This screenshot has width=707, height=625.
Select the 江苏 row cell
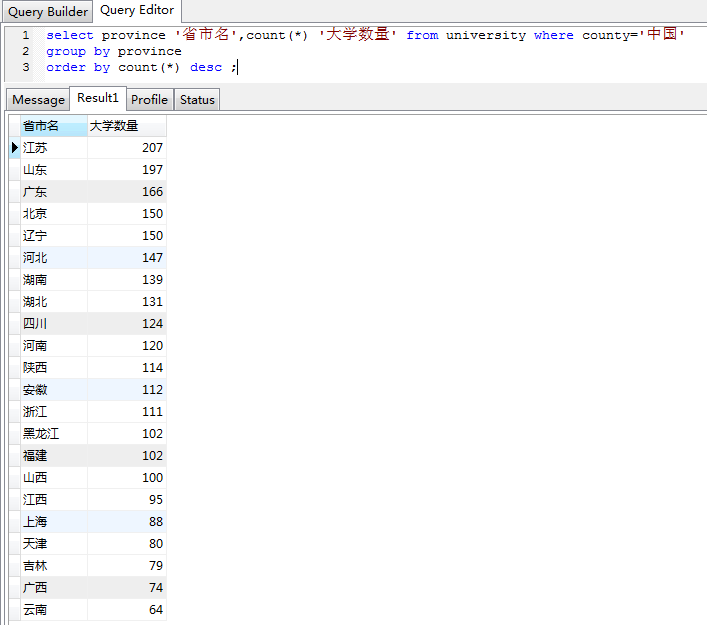(x=54, y=147)
